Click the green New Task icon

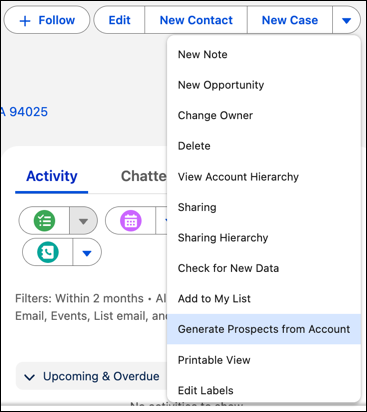pos(44,221)
